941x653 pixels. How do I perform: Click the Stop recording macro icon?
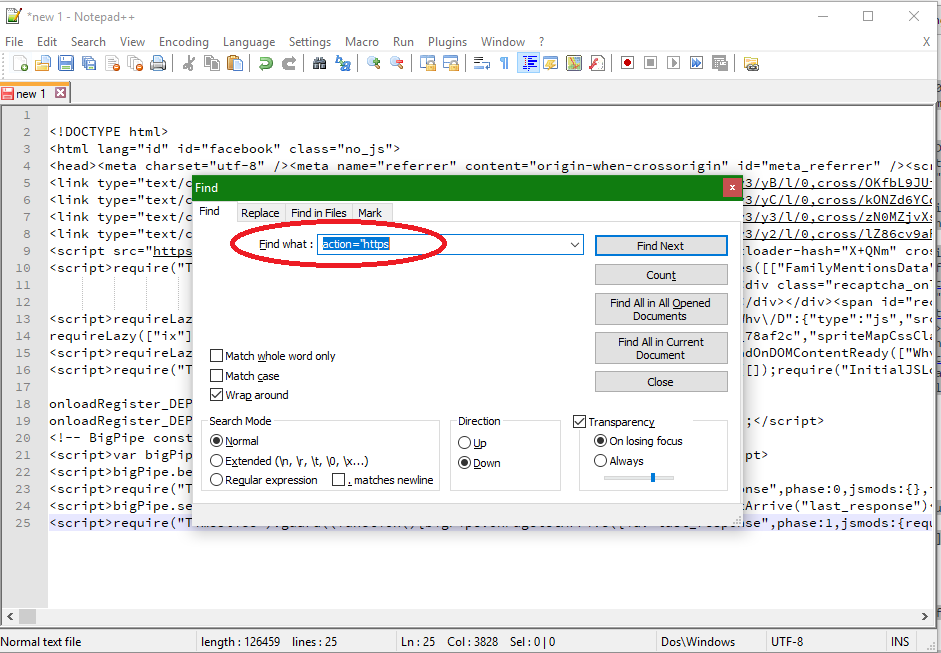point(650,63)
